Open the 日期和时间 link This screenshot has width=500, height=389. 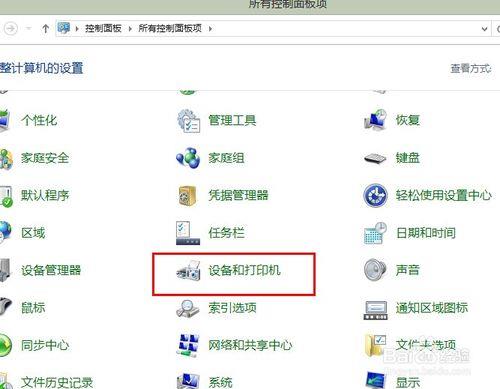pyautogui.click(x=426, y=233)
